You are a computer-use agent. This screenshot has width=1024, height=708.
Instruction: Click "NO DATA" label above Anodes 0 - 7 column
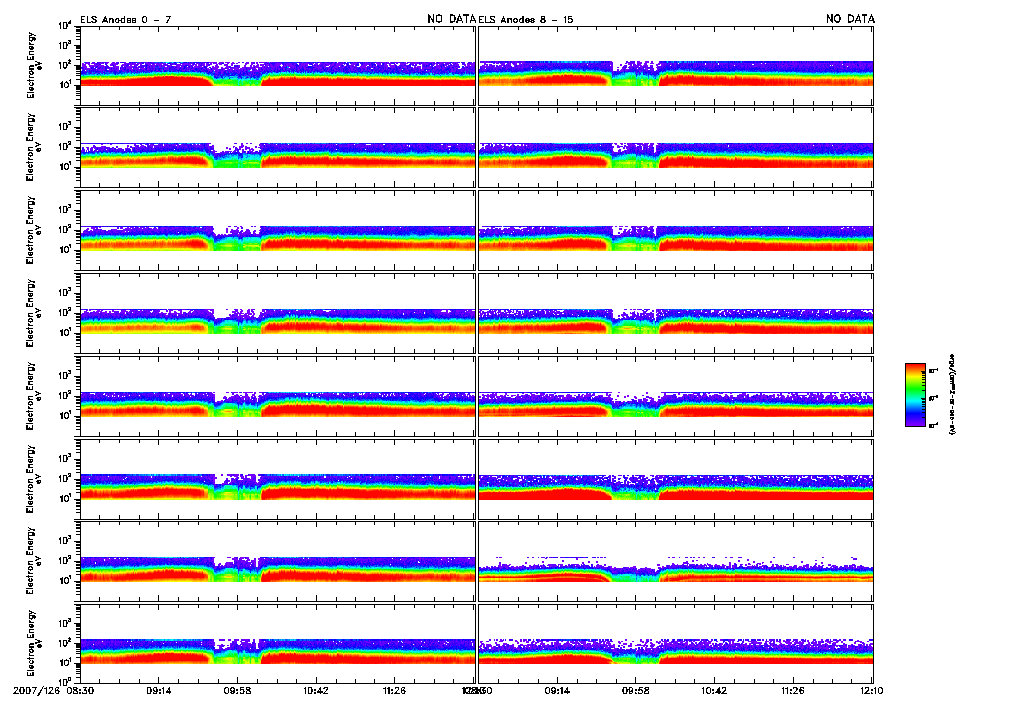(x=451, y=19)
